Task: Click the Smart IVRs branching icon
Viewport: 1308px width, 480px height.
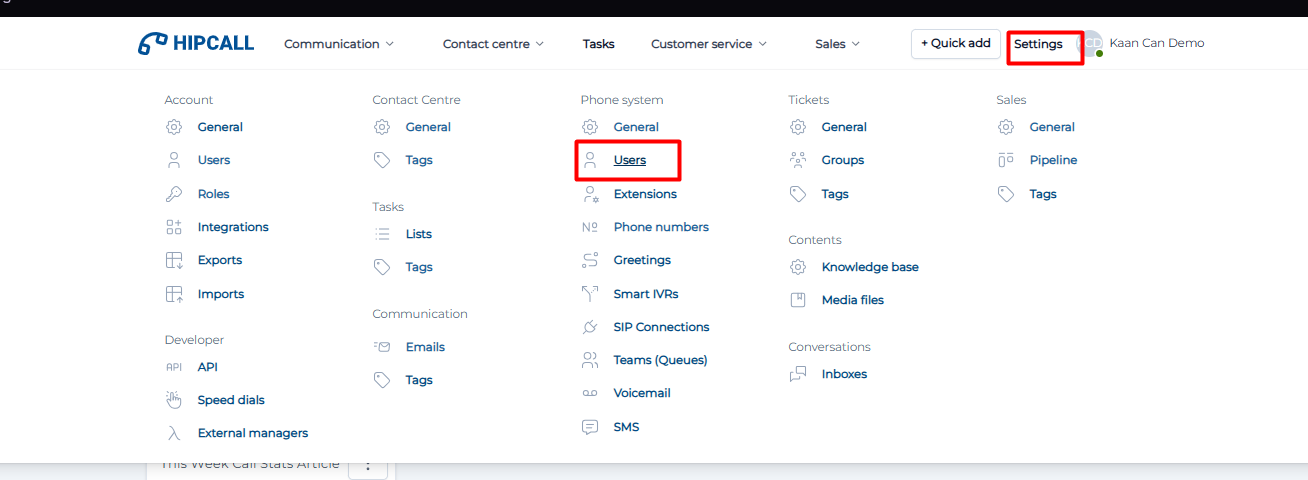Action: point(590,294)
